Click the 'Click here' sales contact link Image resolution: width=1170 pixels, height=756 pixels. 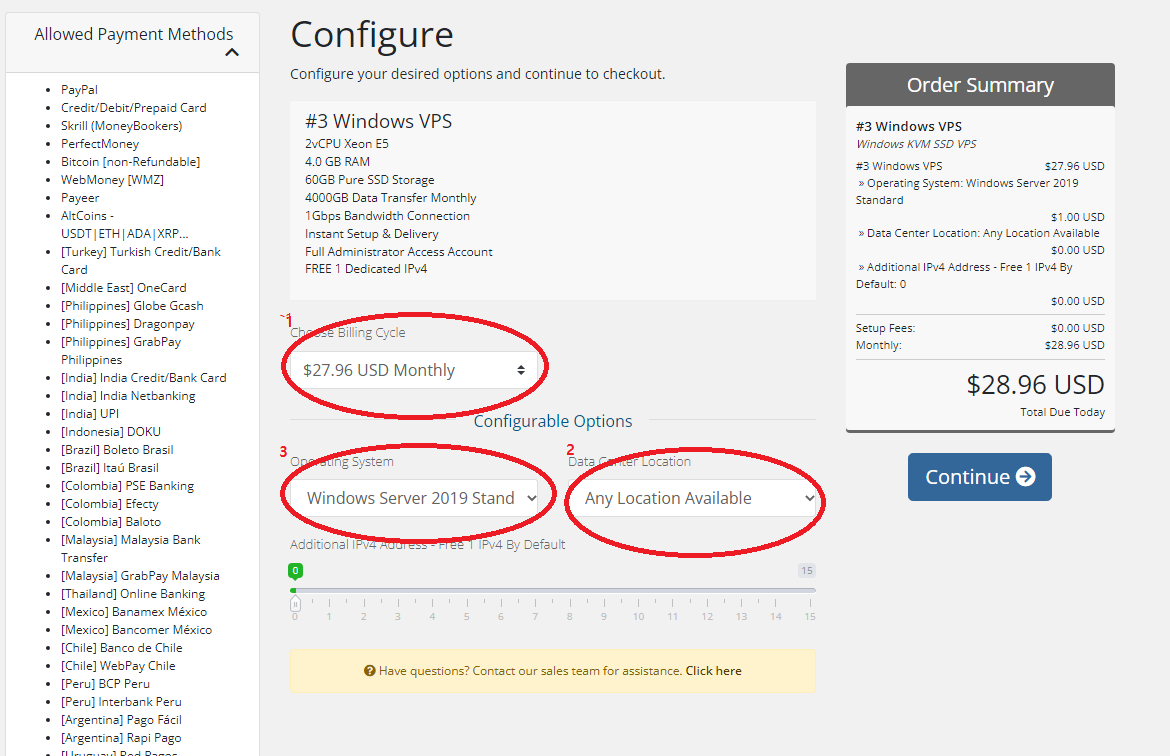[713, 671]
